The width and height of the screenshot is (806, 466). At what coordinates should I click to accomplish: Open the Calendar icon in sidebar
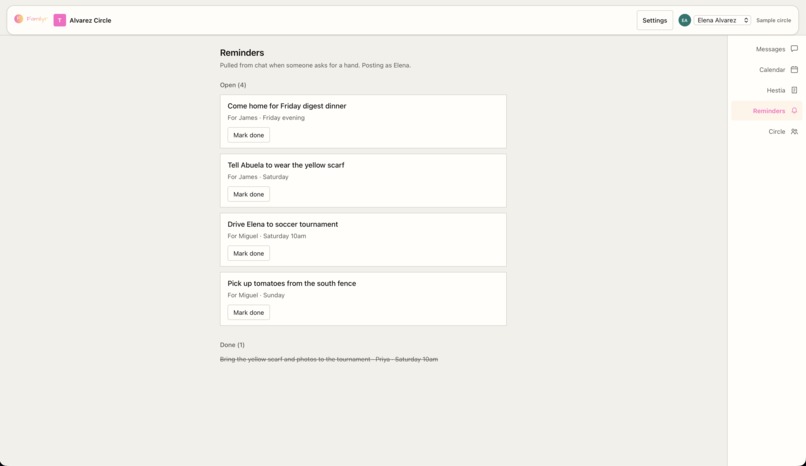tap(794, 69)
